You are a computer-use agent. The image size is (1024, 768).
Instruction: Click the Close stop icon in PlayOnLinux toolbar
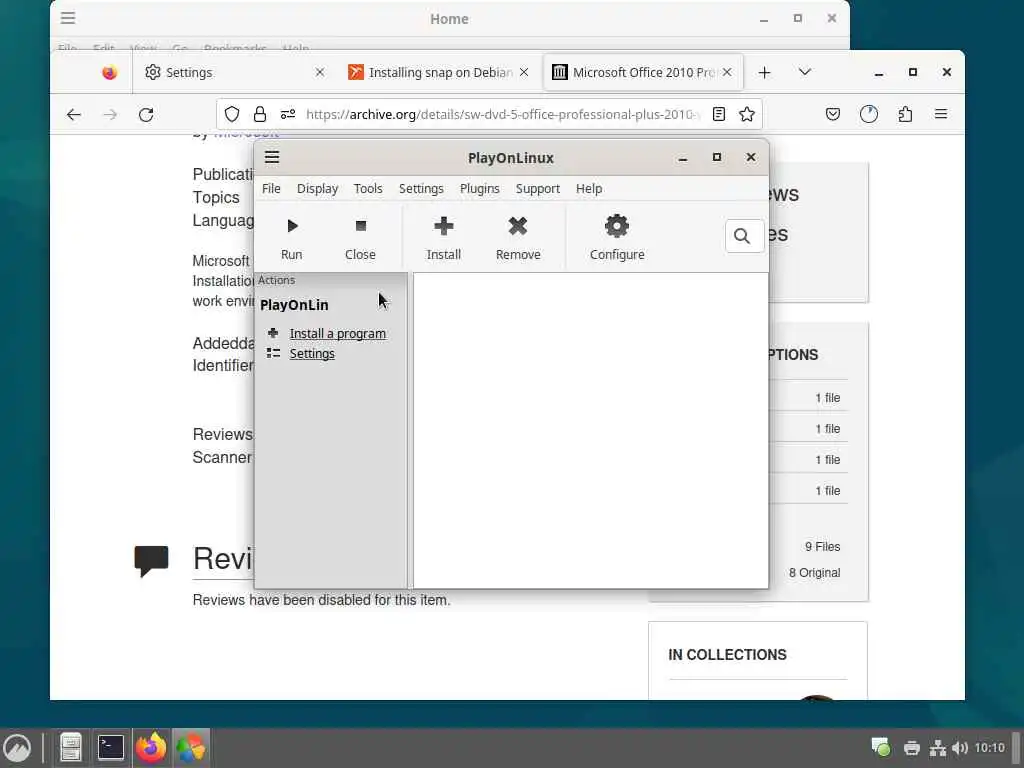click(x=360, y=226)
